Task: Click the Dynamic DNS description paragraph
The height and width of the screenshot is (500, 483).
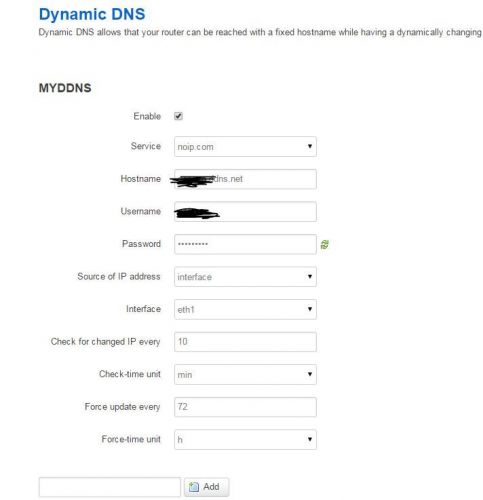Action: [260, 32]
